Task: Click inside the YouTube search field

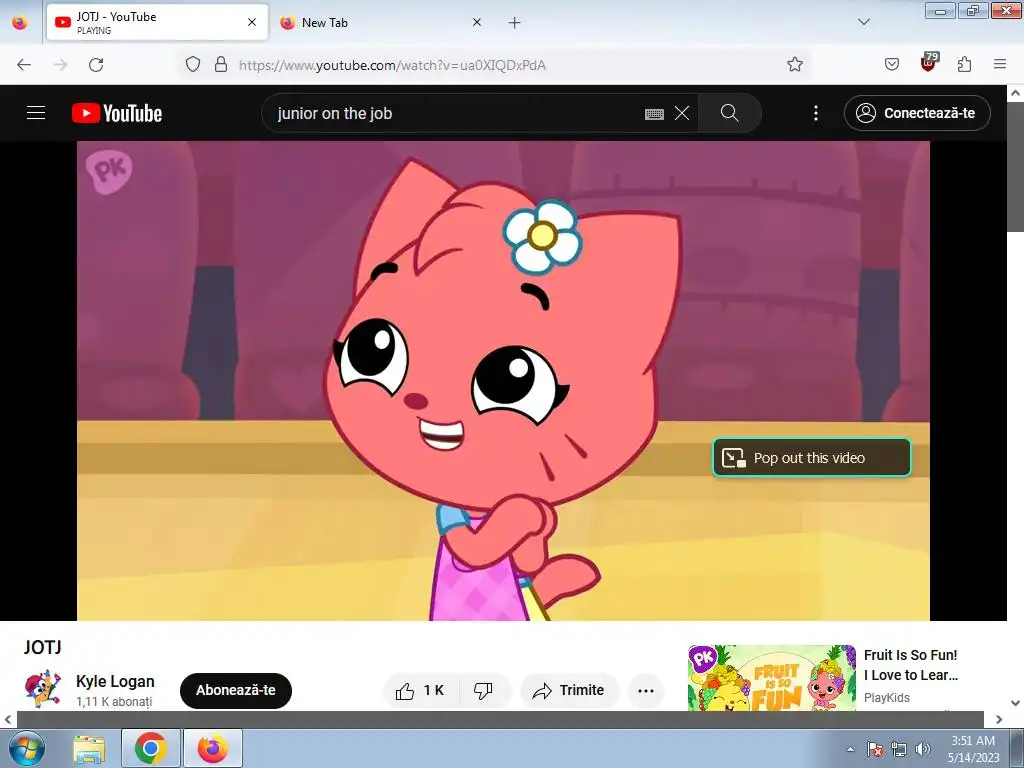Action: tap(457, 113)
